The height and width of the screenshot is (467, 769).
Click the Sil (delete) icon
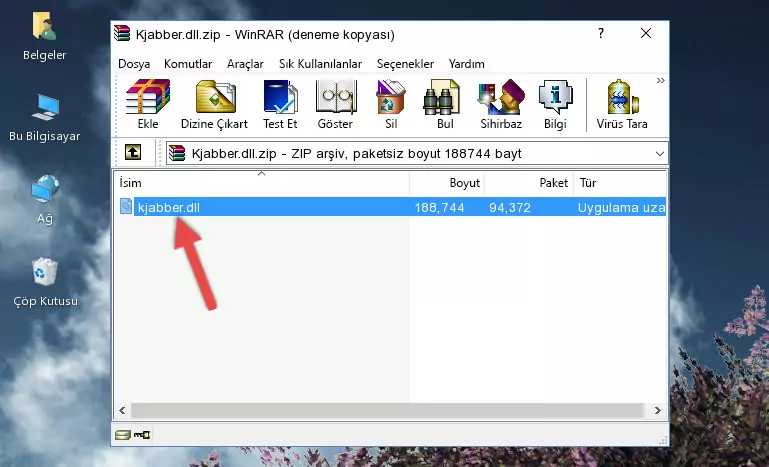[x=391, y=105]
